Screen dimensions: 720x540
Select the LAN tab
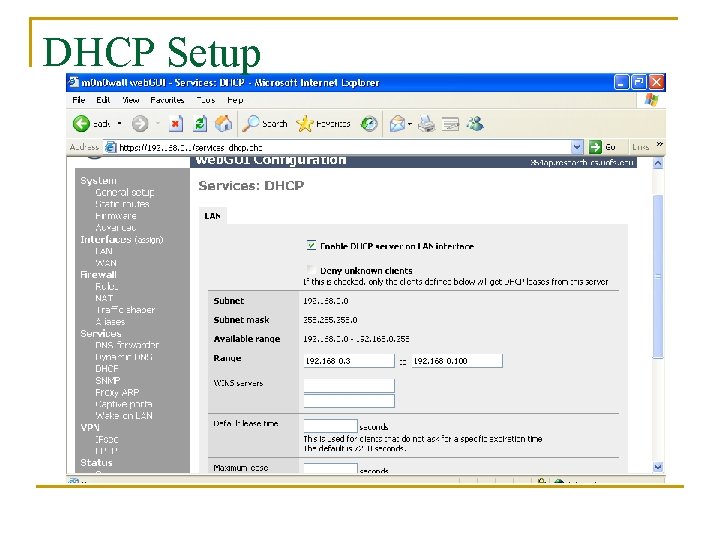coord(213,216)
